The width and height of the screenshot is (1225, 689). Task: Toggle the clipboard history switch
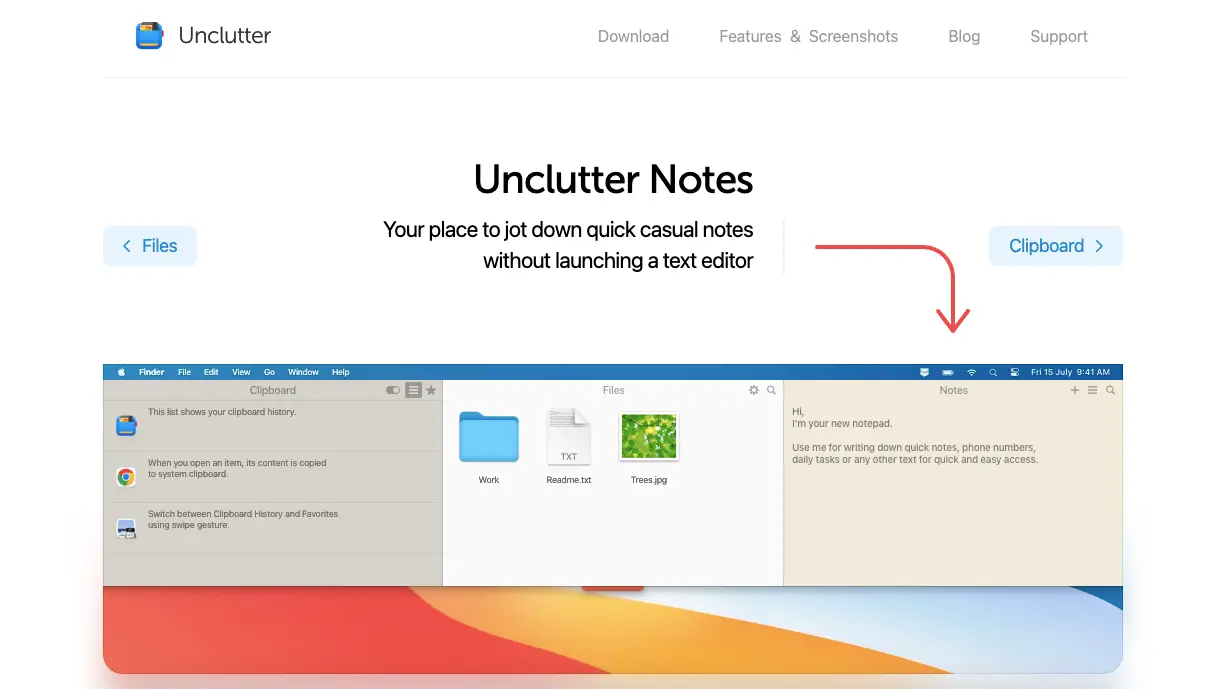pos(393,390)
